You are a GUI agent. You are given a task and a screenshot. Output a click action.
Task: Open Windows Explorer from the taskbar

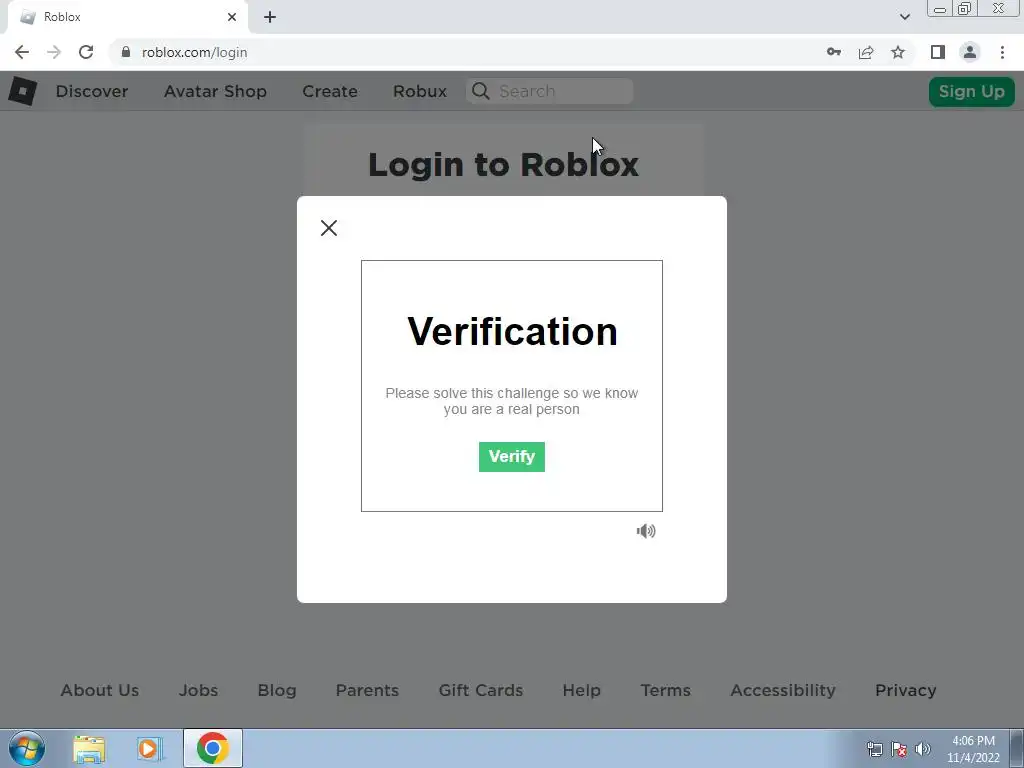point(89,749)
